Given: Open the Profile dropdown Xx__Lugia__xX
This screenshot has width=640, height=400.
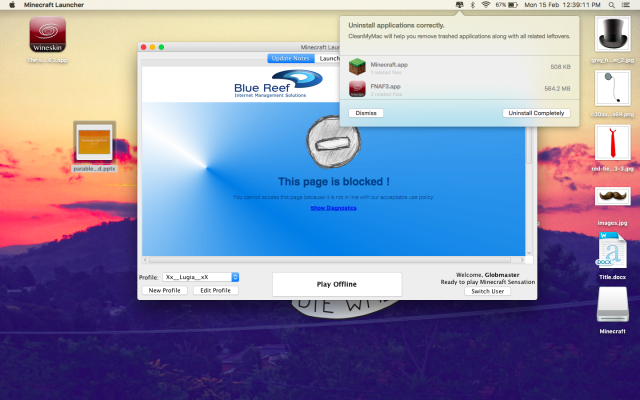Looking at the screenshot, I should [x=200, y=277].
